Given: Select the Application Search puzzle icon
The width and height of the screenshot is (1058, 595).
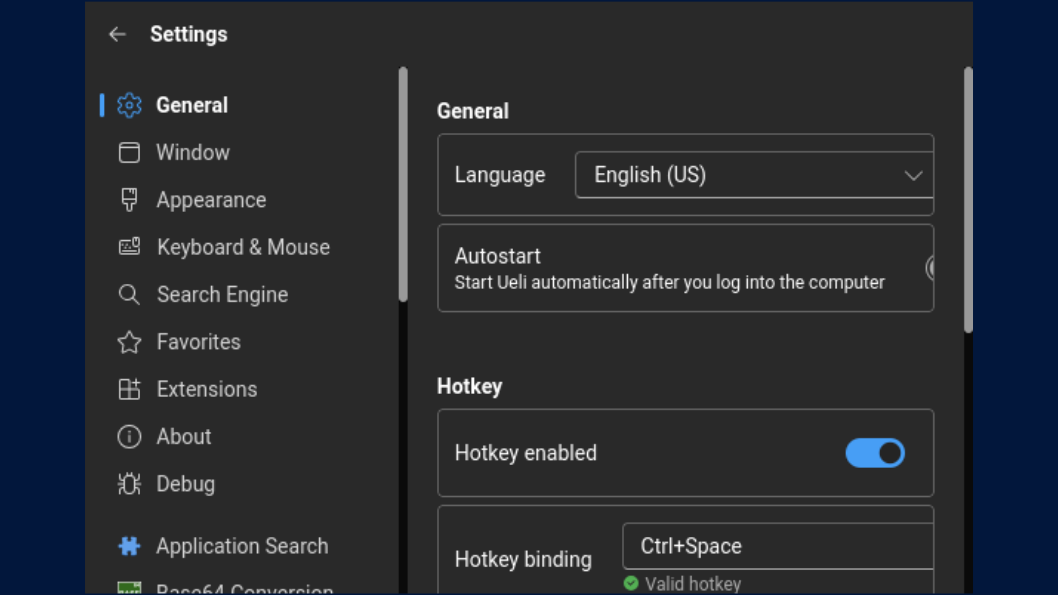Looking at the screenshot, I should point(129,546).
